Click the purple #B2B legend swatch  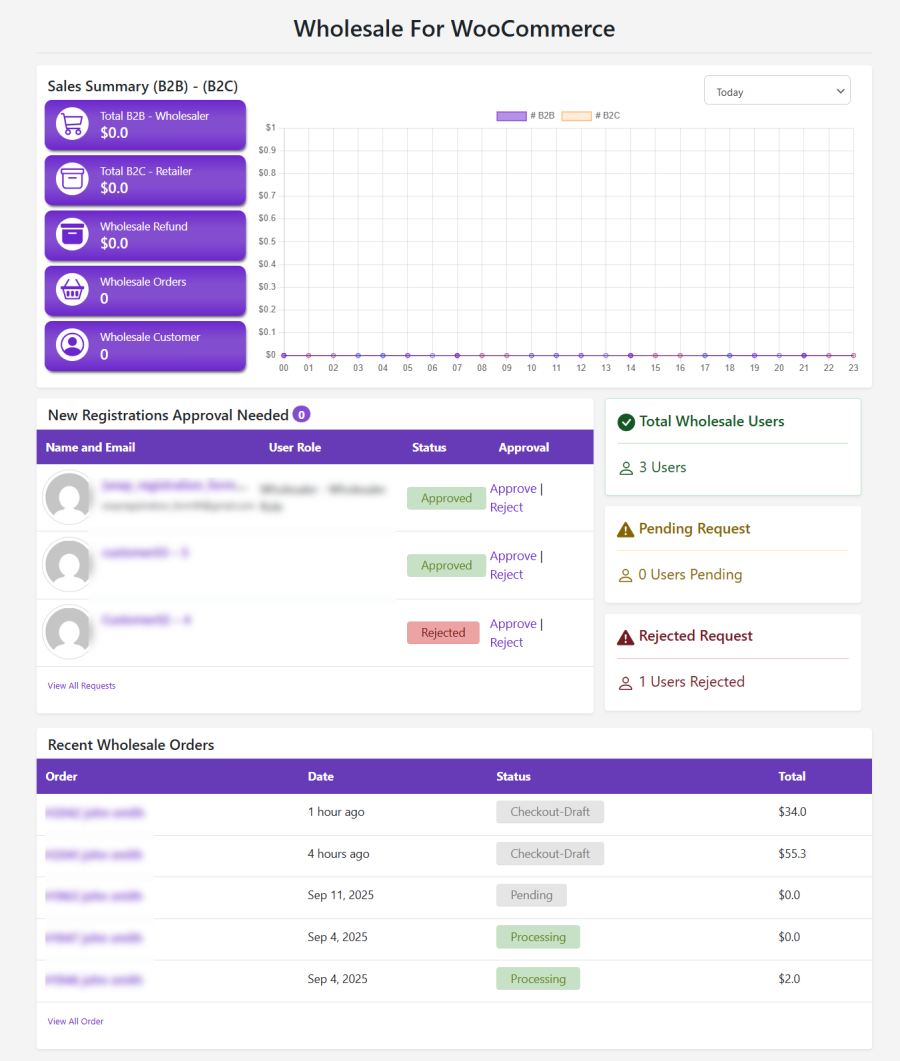(x=511, y=115)
